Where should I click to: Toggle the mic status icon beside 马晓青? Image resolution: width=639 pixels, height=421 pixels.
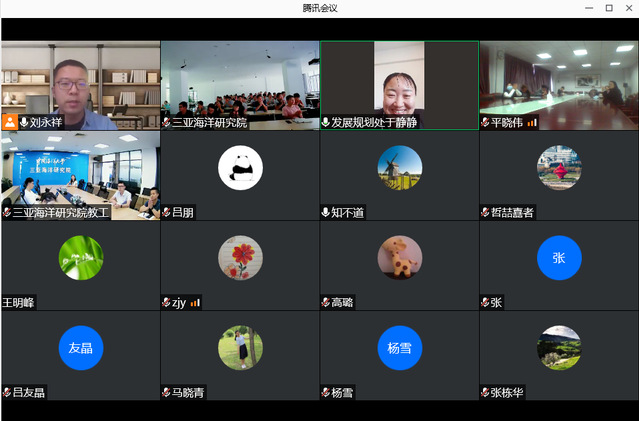pyautogui.click(x=166, y=392)
